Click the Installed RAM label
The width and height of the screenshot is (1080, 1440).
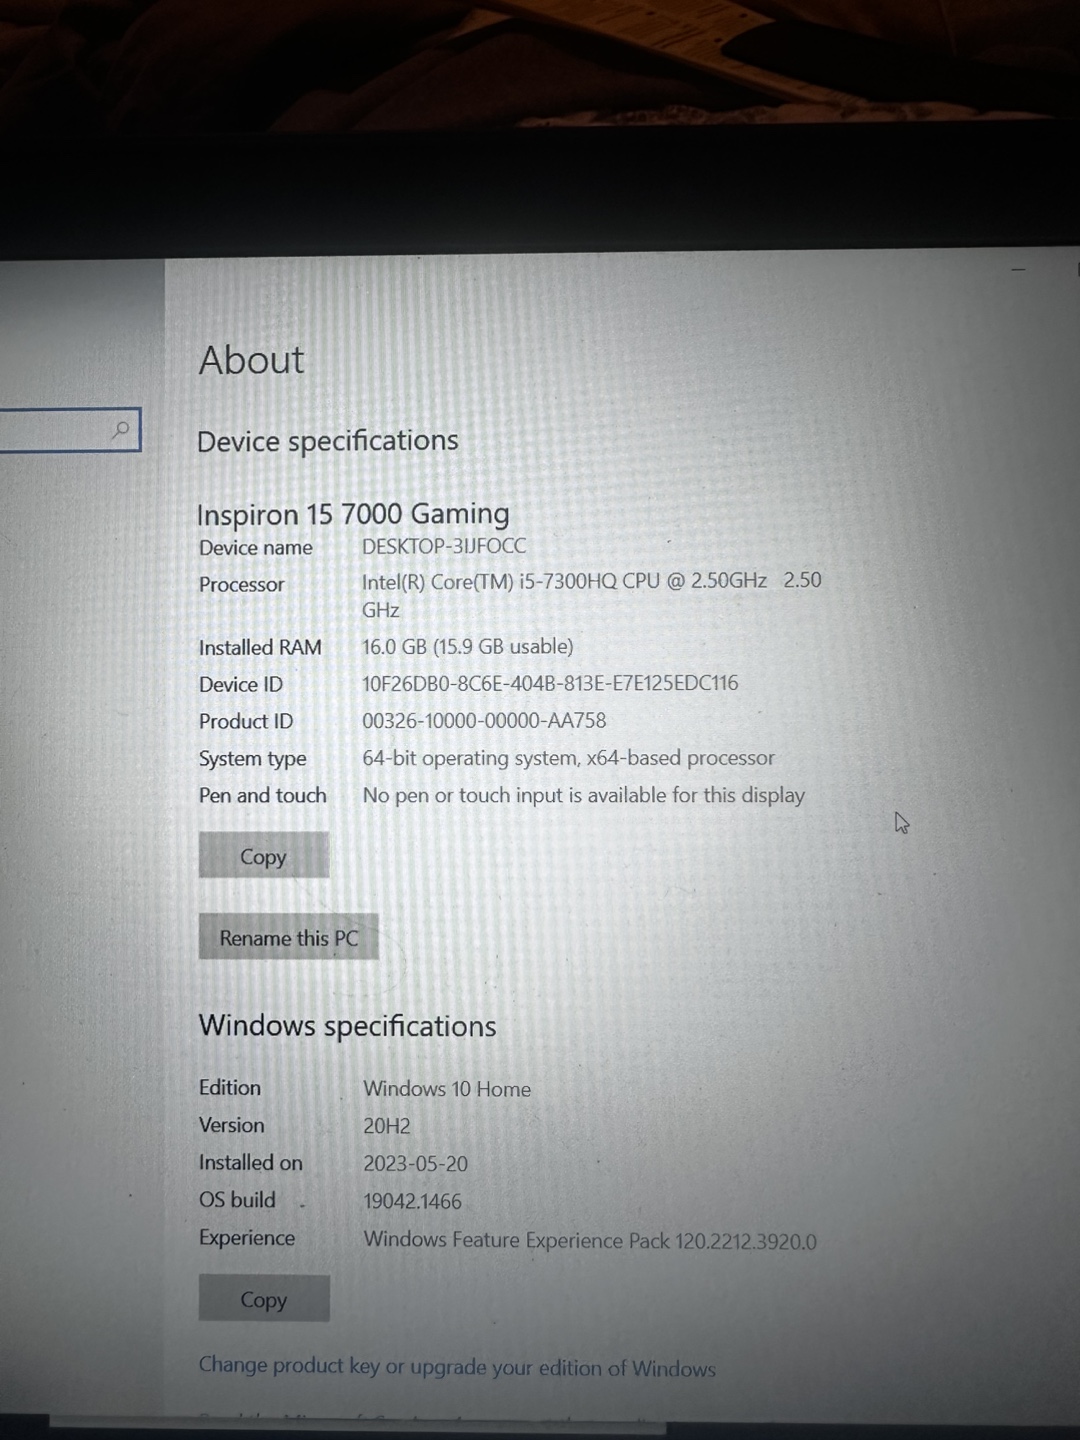[x=260, y=648]
